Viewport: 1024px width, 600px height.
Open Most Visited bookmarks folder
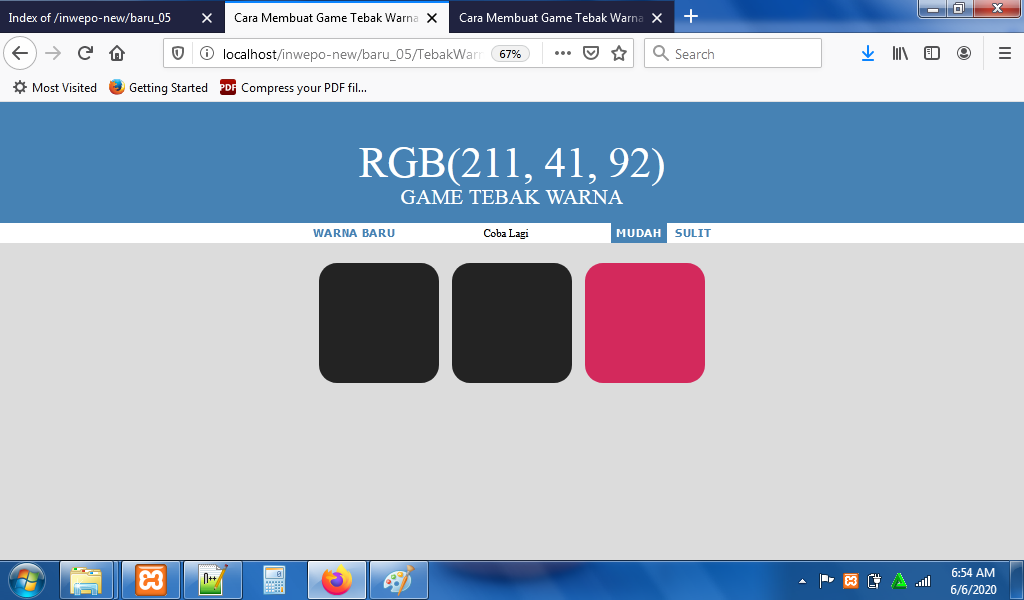coord(55,87)
